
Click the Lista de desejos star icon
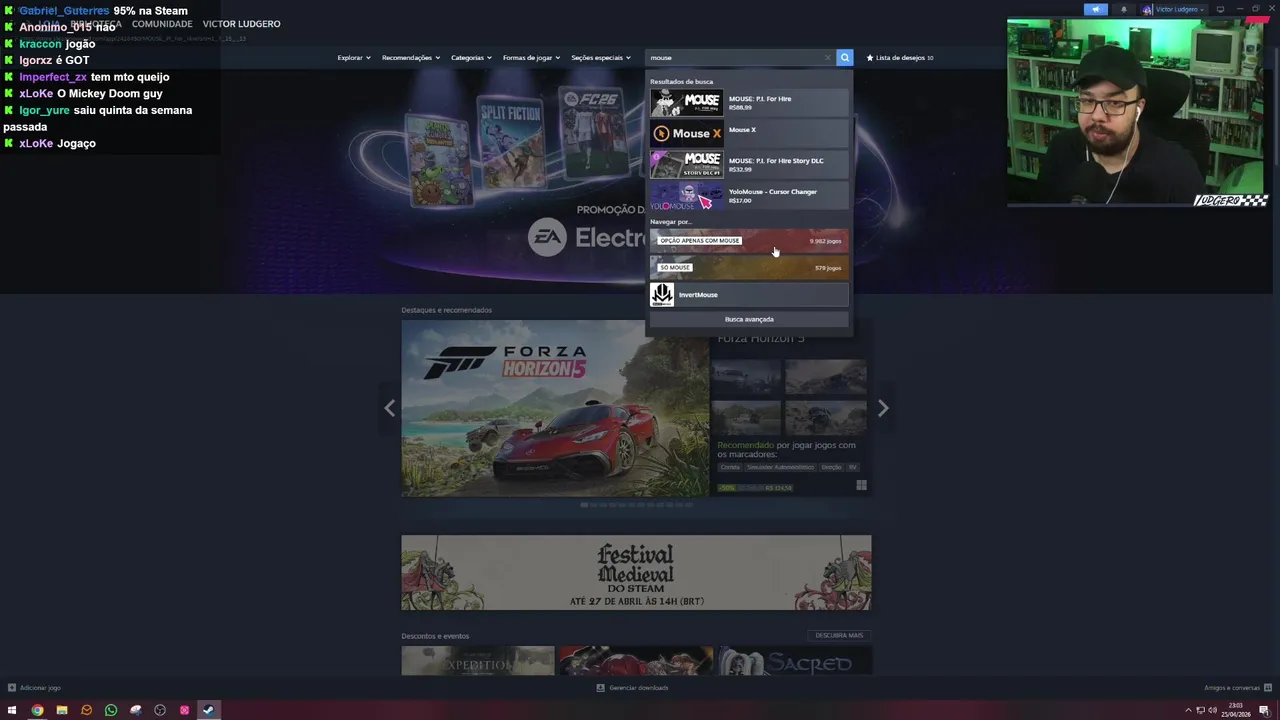pos(870,58)
